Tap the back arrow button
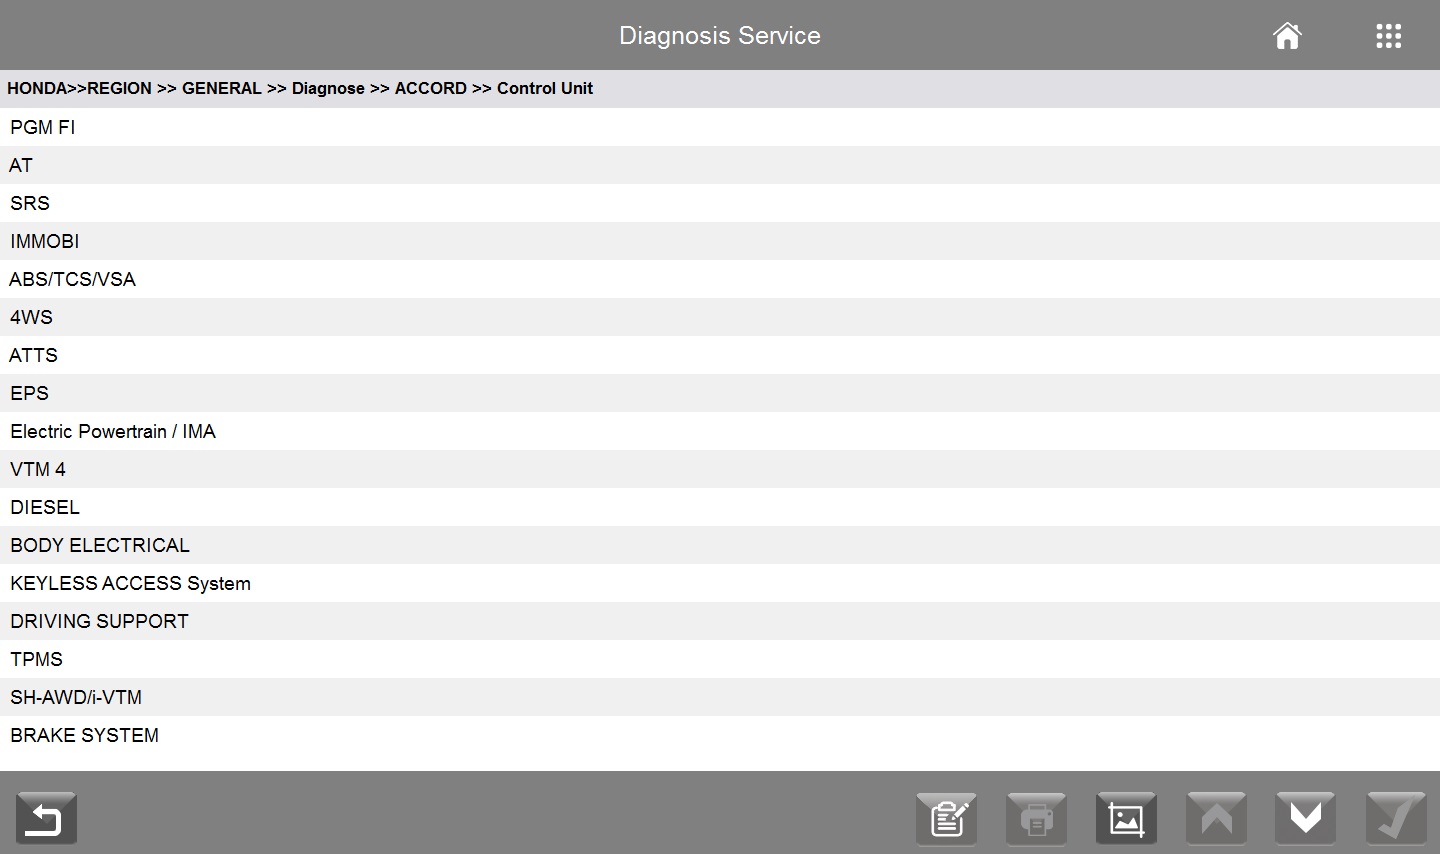This screenshot has width=1440, height=854. point(46,818)
